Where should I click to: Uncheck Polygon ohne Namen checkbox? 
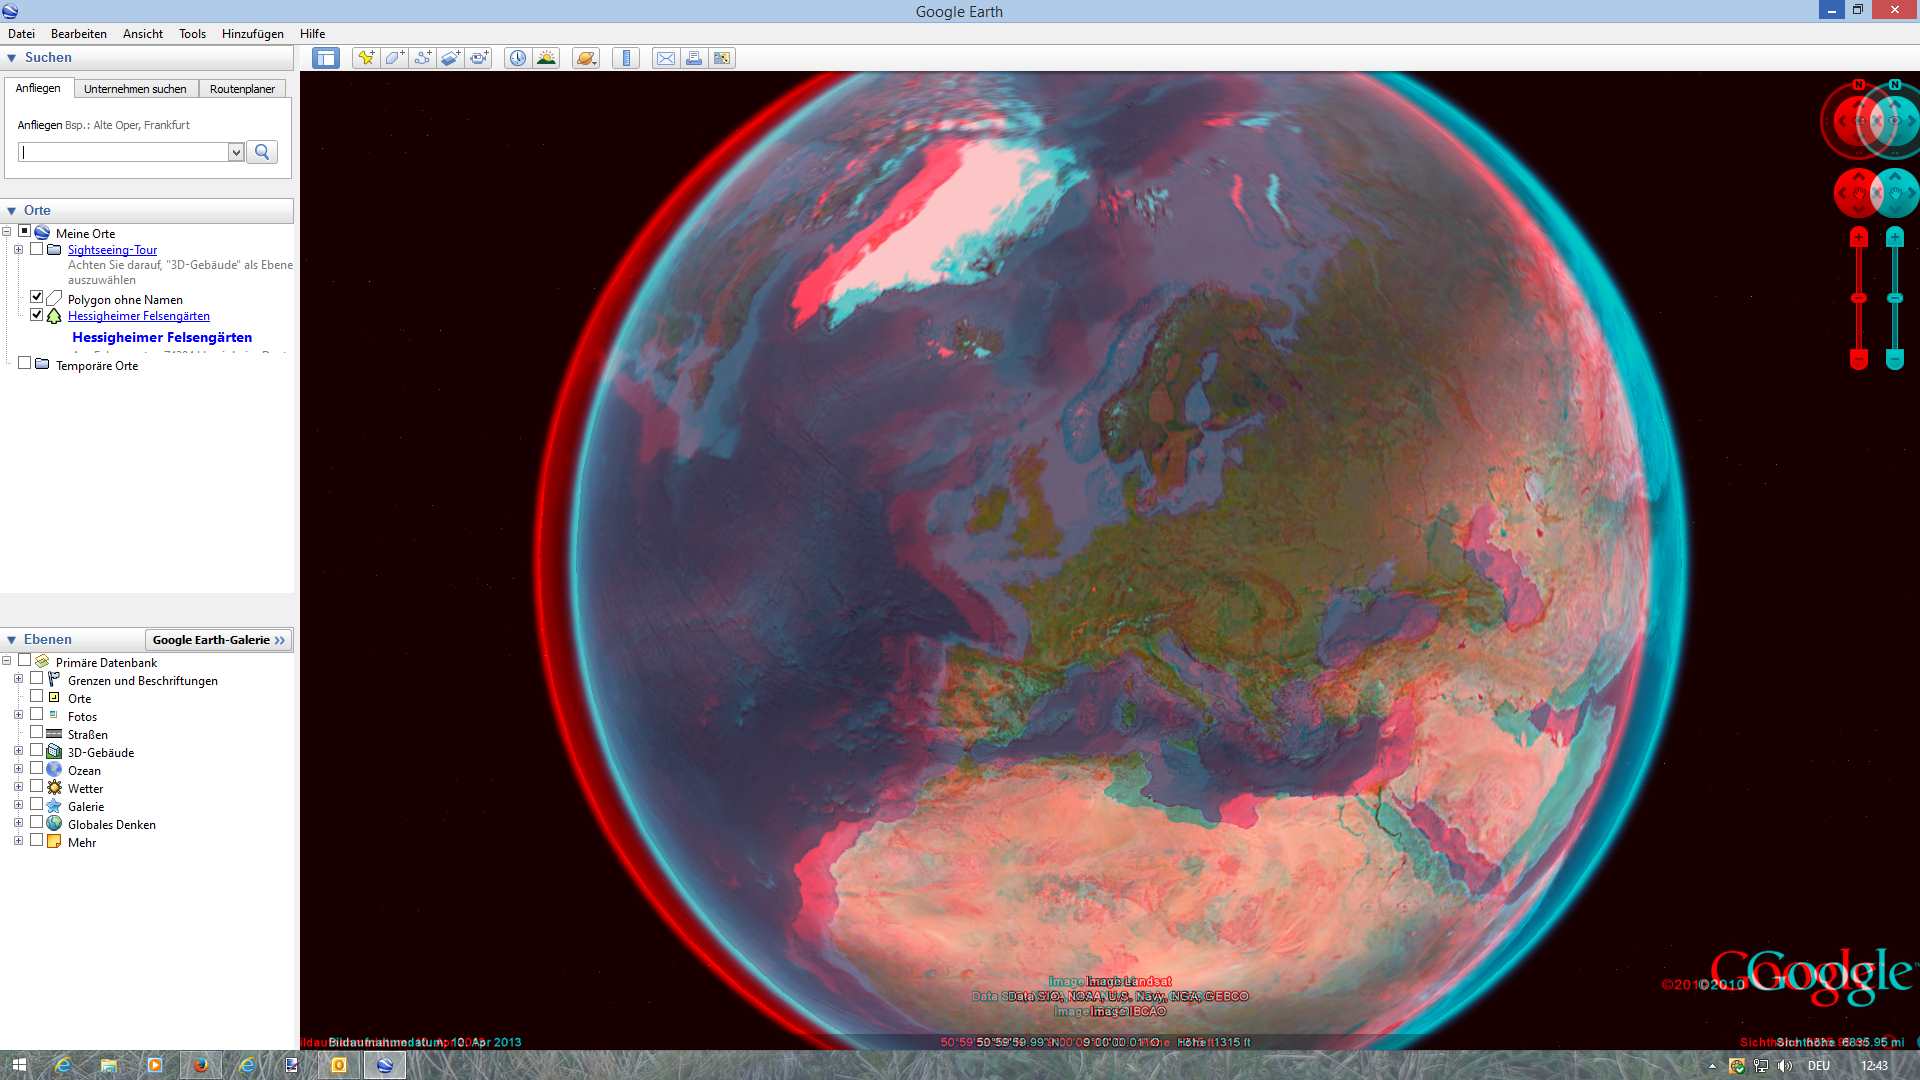point(37,298)
